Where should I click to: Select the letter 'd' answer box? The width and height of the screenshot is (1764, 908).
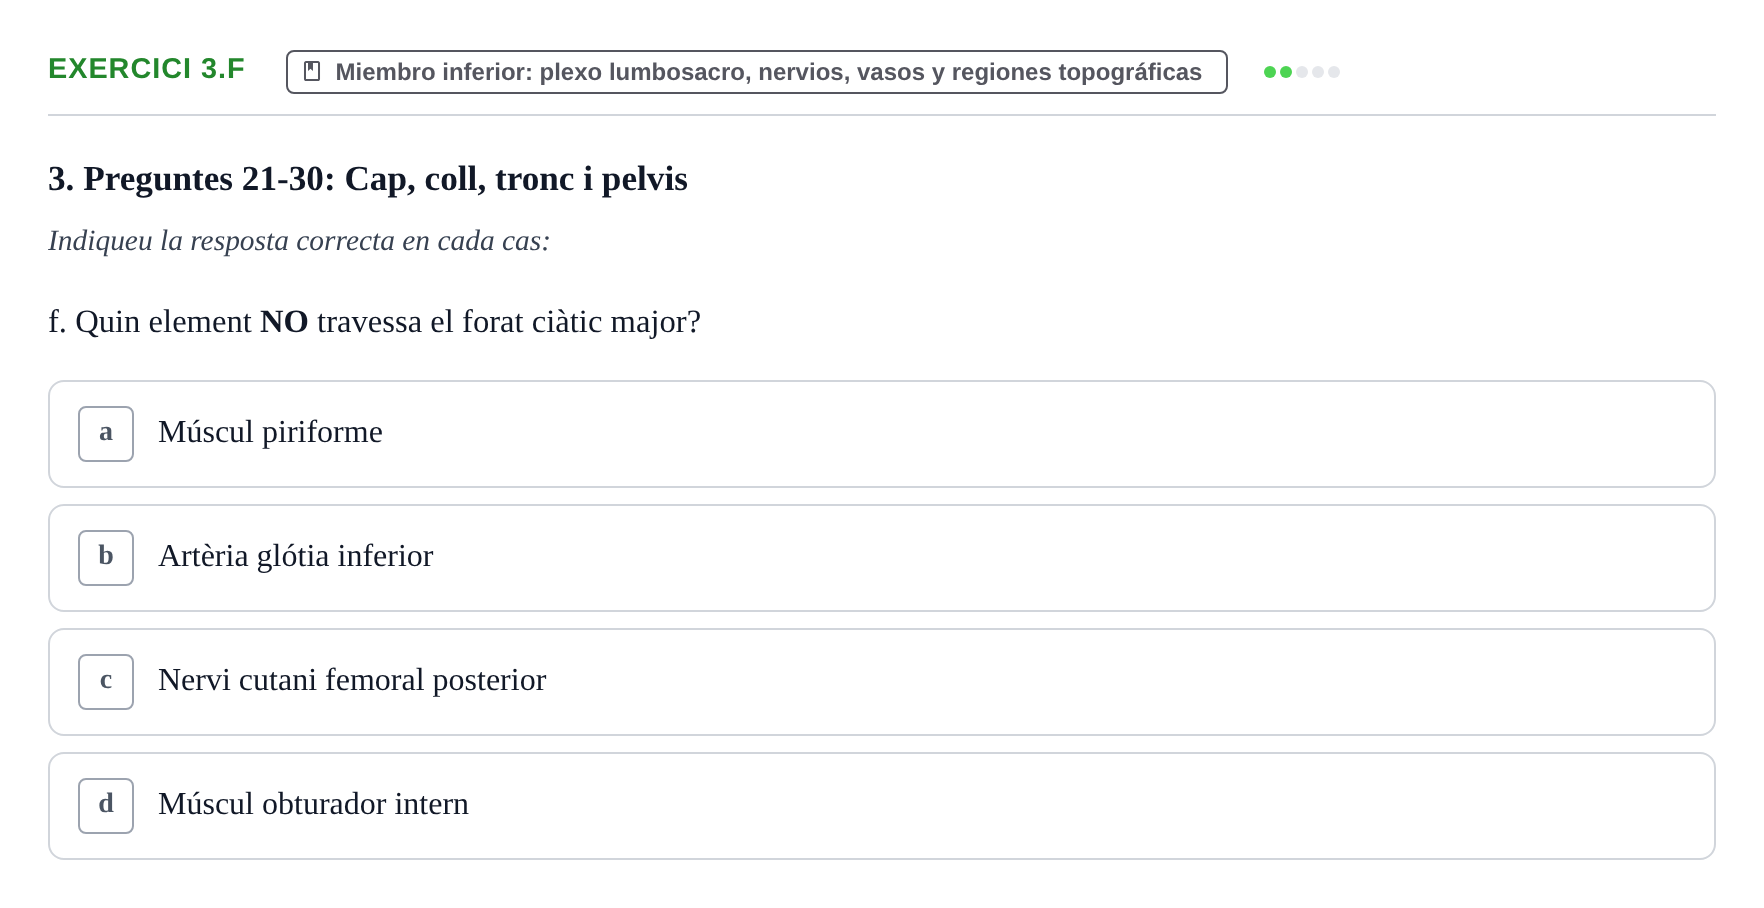click(106, 806)
